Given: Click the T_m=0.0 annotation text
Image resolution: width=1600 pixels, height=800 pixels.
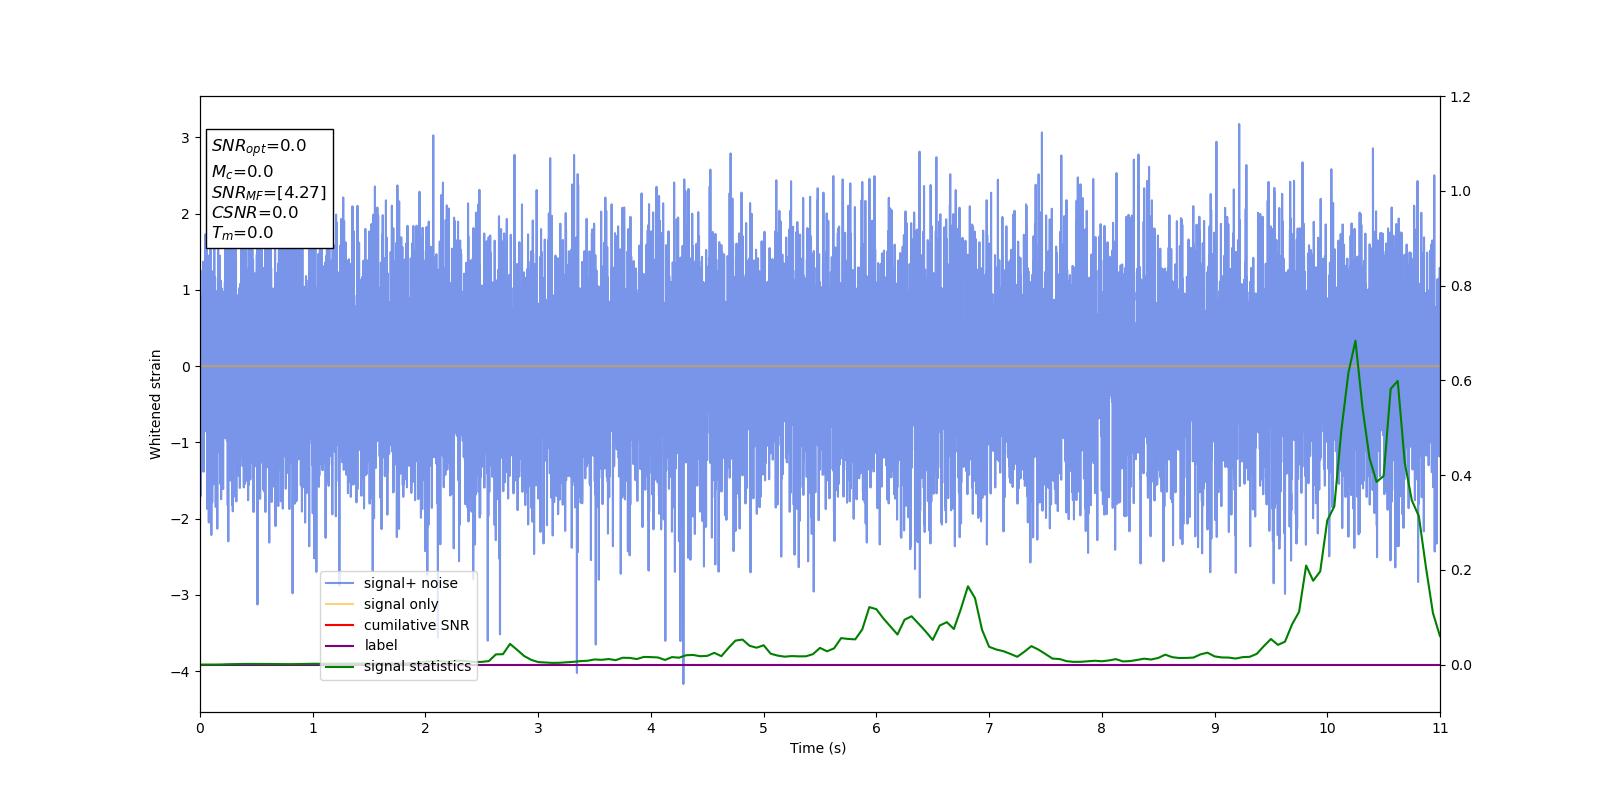Looking at the screenshot, I should [x=242, y=233].
